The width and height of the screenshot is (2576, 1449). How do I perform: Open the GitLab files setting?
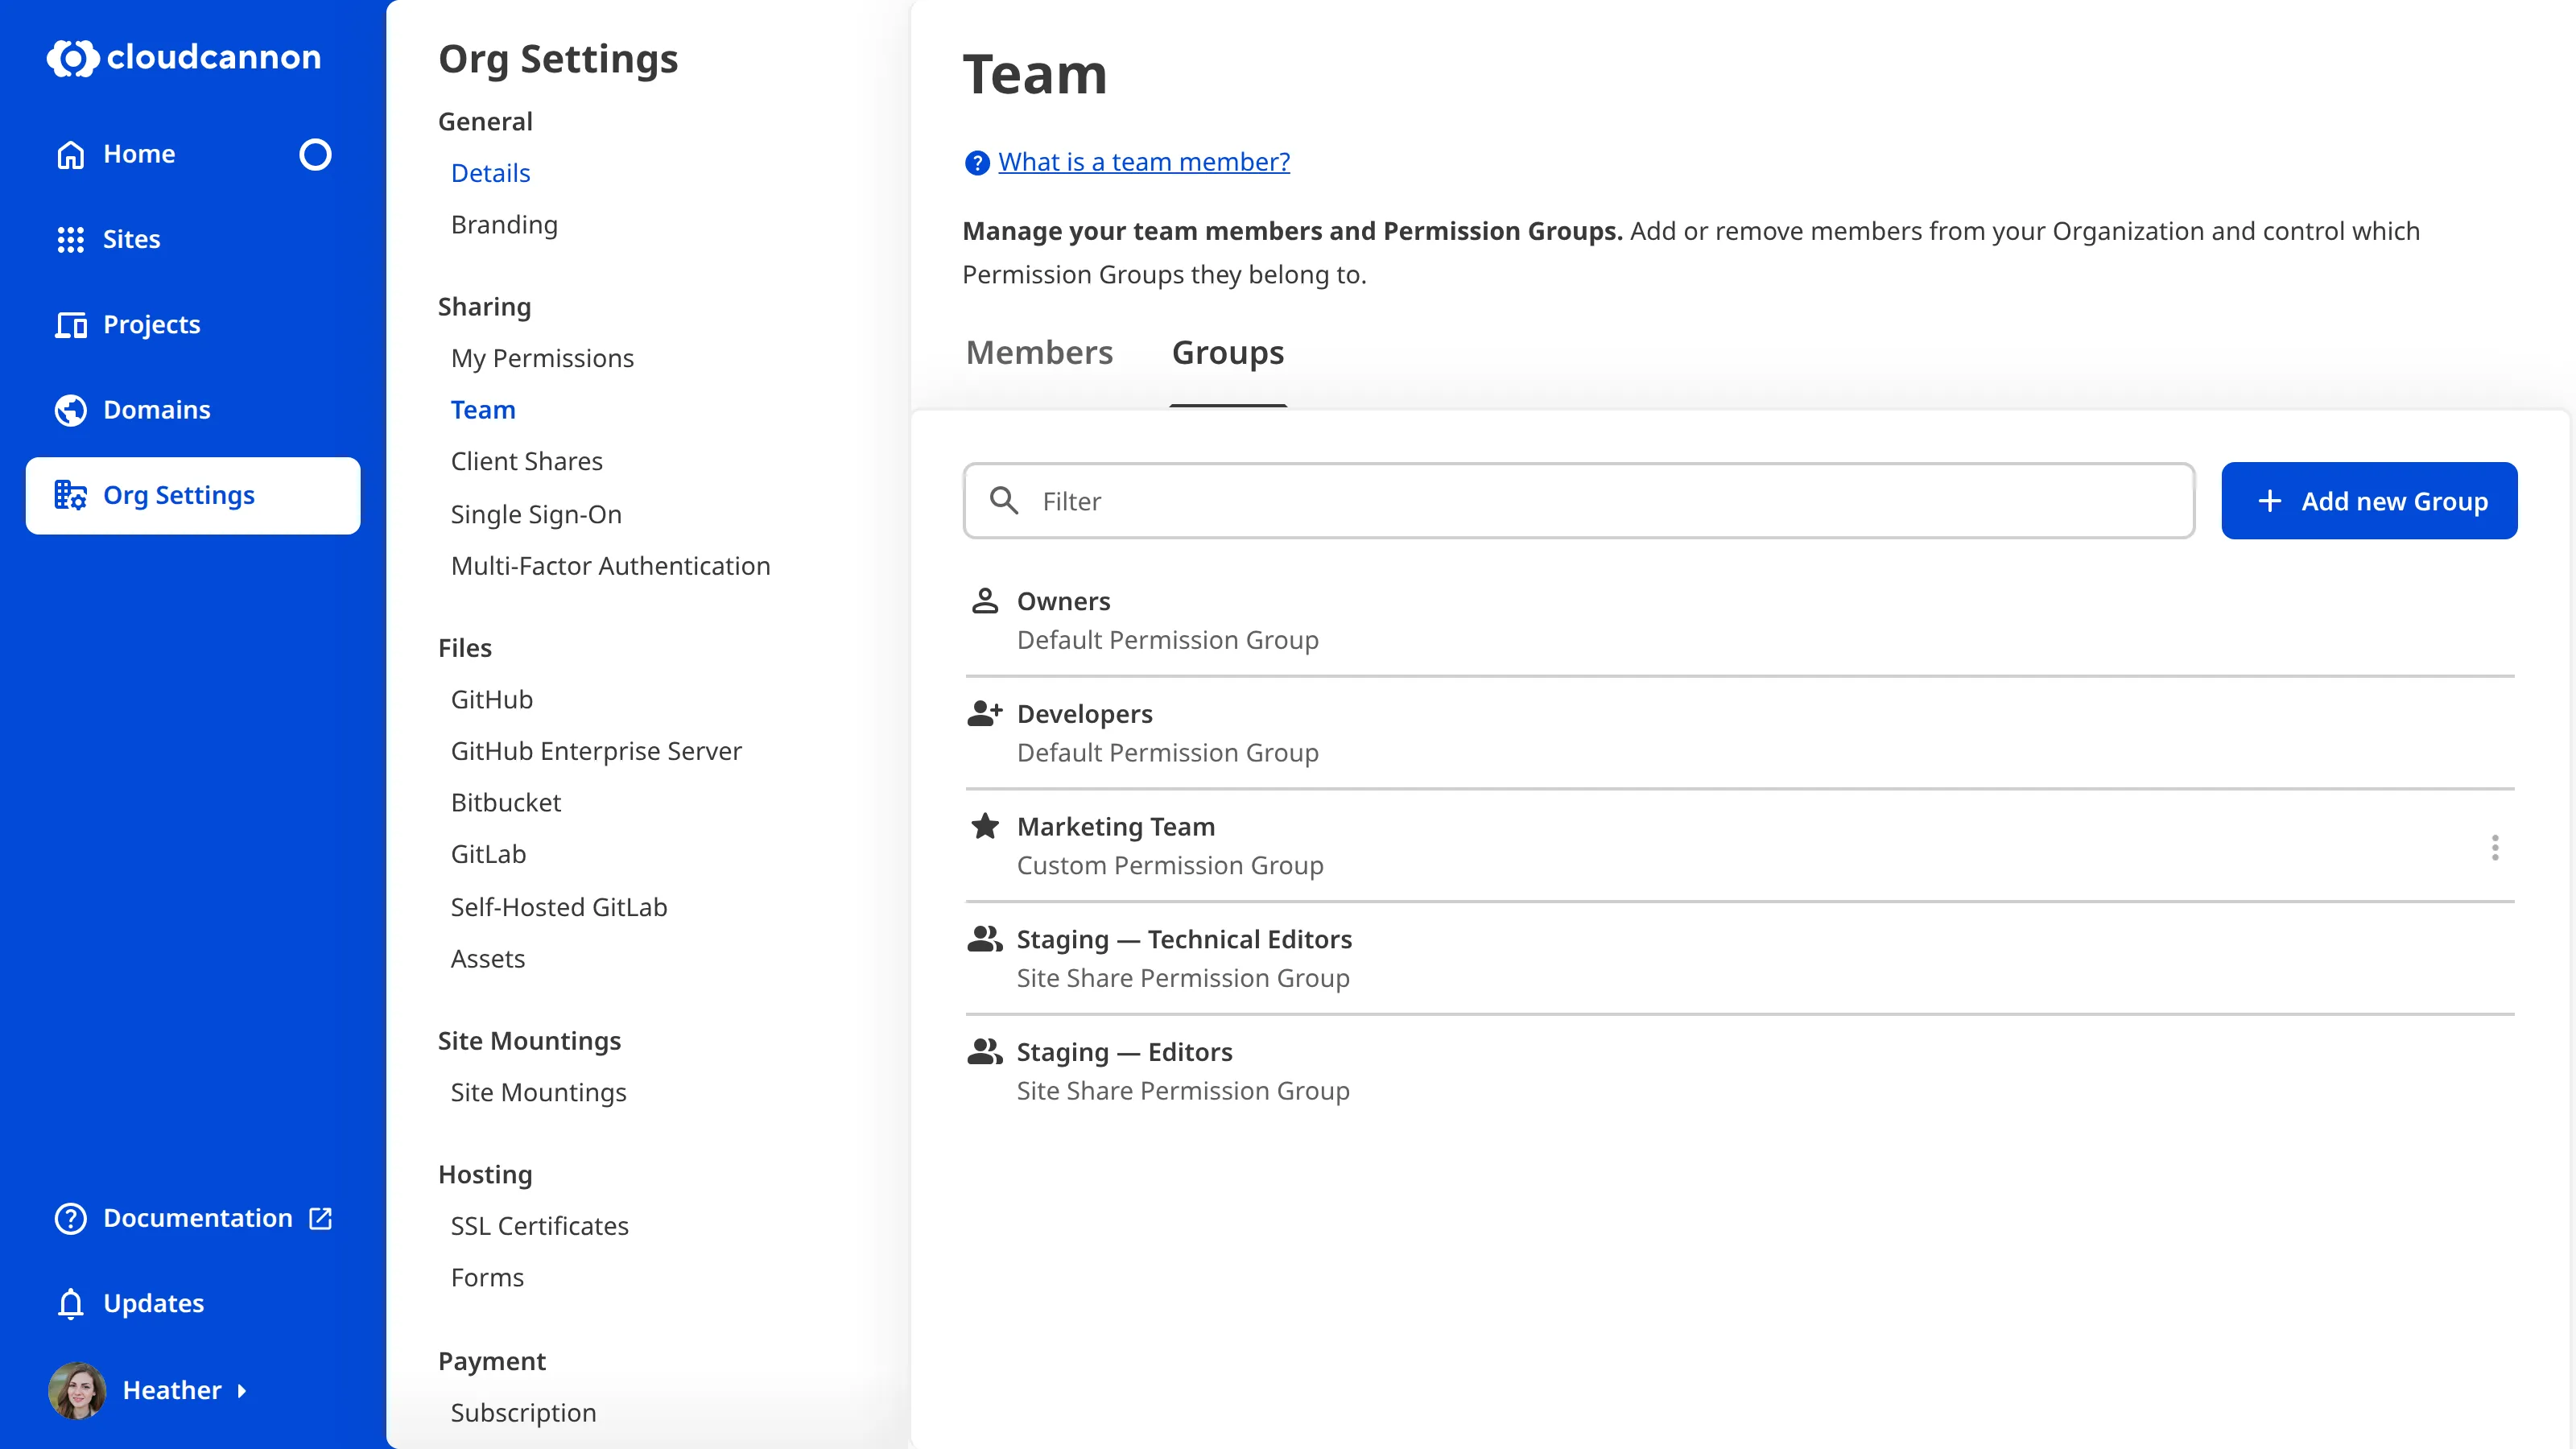point(488,854)
